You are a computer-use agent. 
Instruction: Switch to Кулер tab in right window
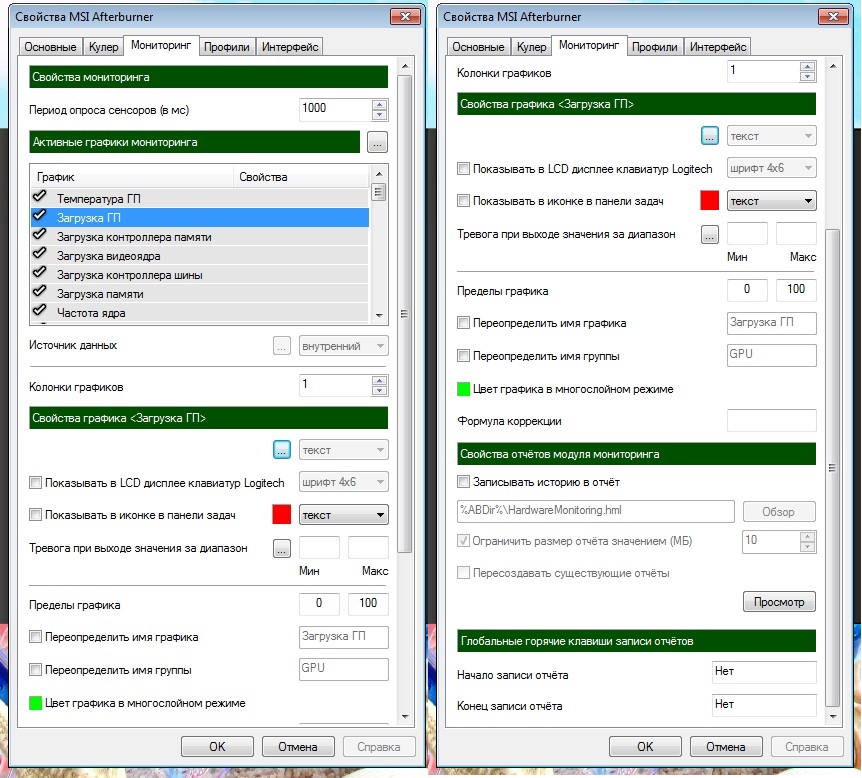(532, 47)
